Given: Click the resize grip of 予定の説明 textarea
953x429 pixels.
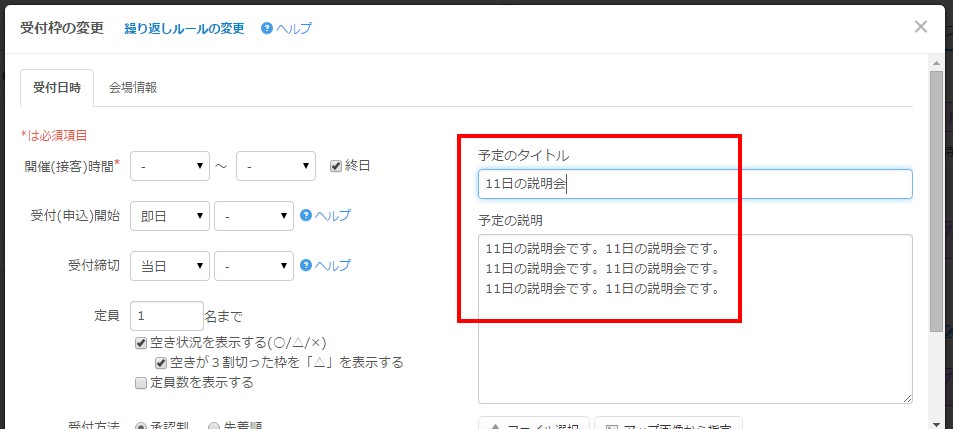Looking at the screenshot, I should click(907, 398).
